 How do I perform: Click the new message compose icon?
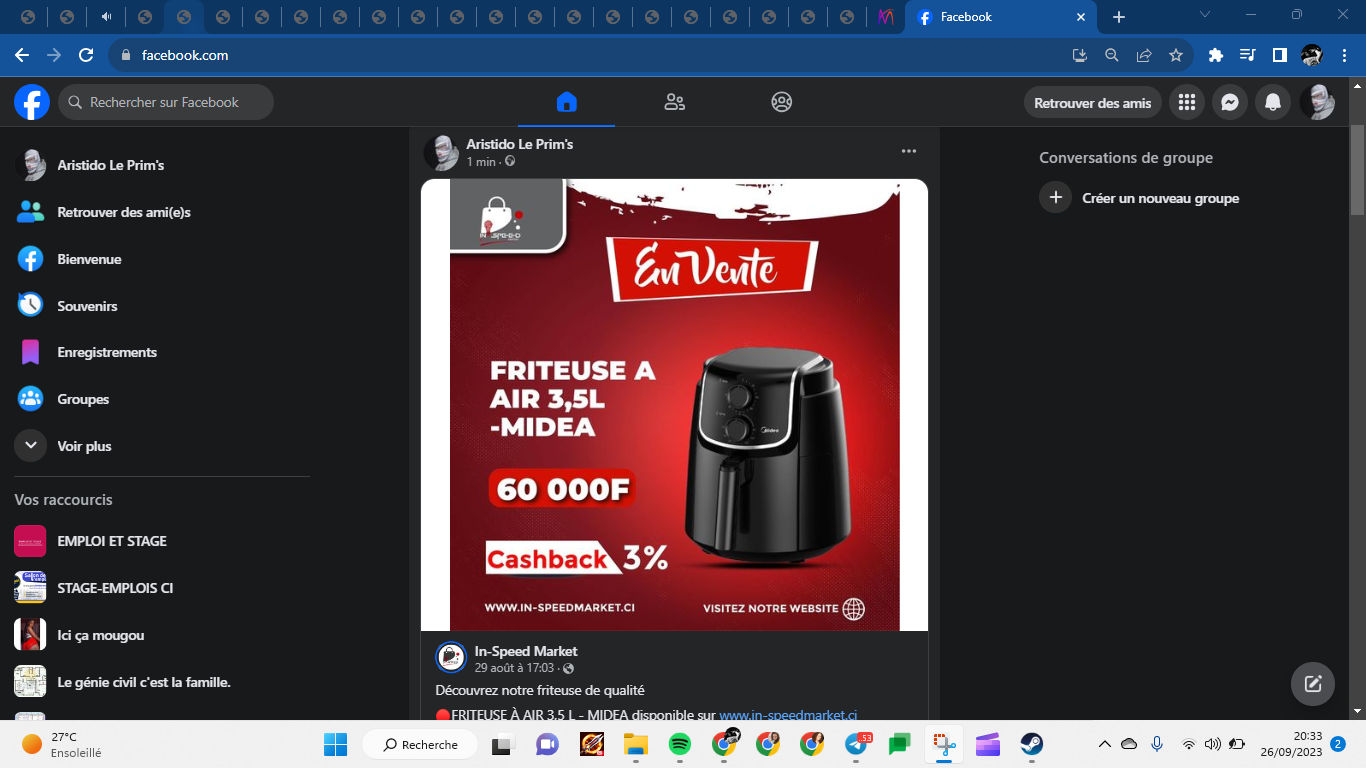1312,684
